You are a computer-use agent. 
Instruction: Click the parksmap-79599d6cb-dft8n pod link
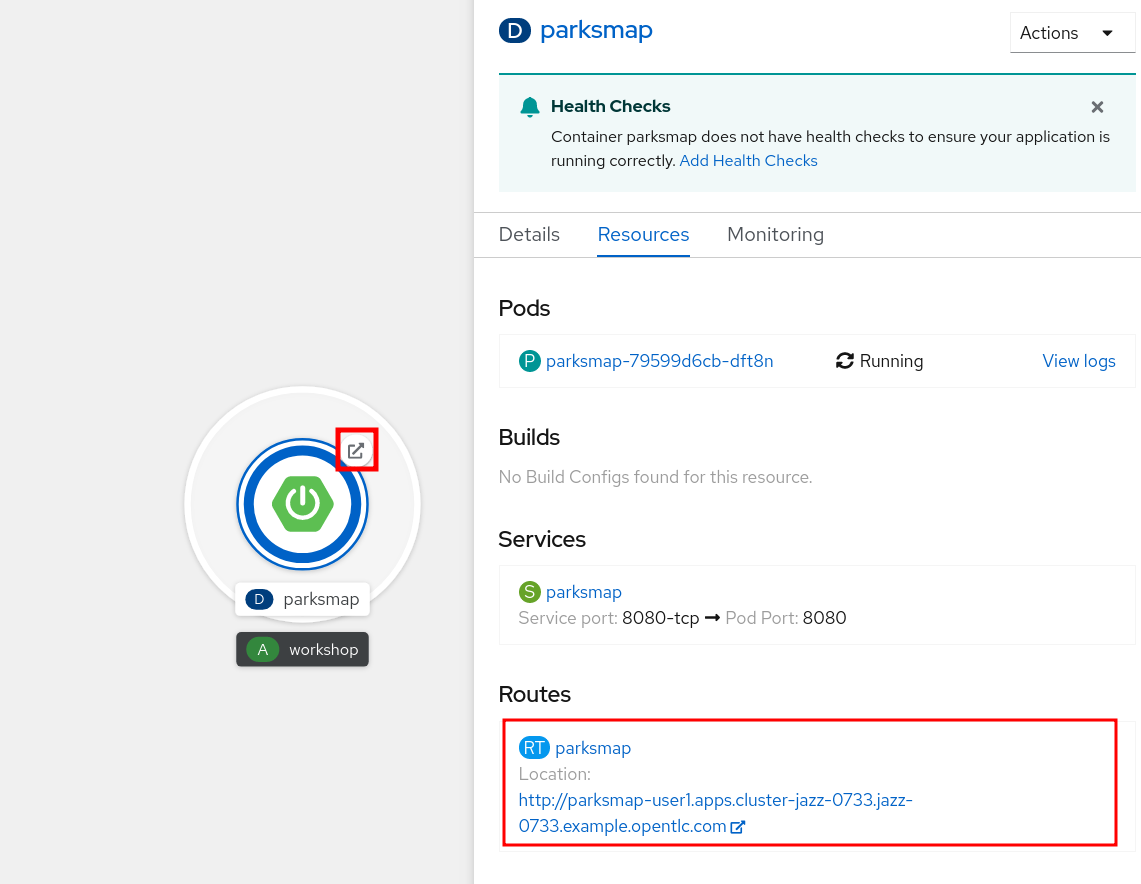pyautogui.click(x=660, y=361)
